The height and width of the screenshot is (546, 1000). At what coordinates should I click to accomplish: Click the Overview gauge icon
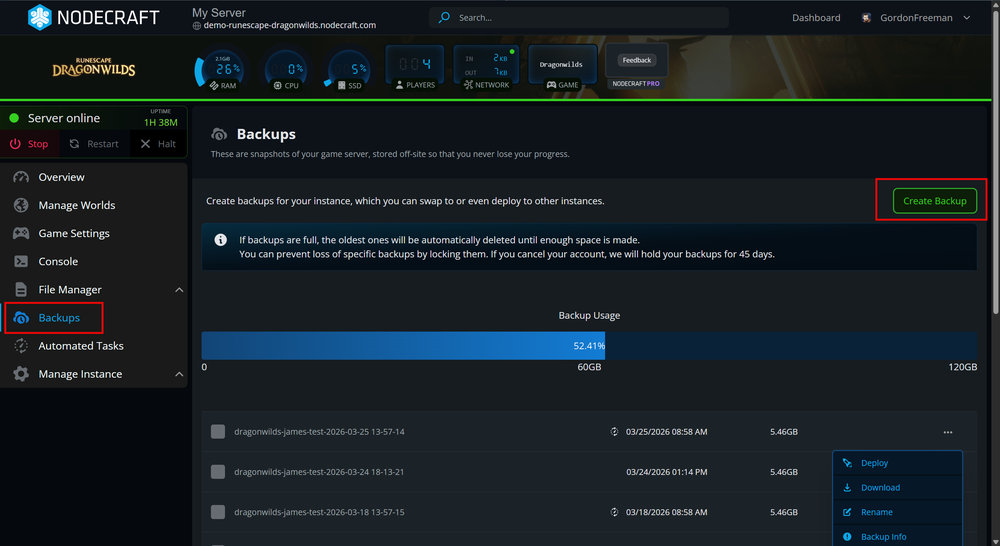[21, 177]
